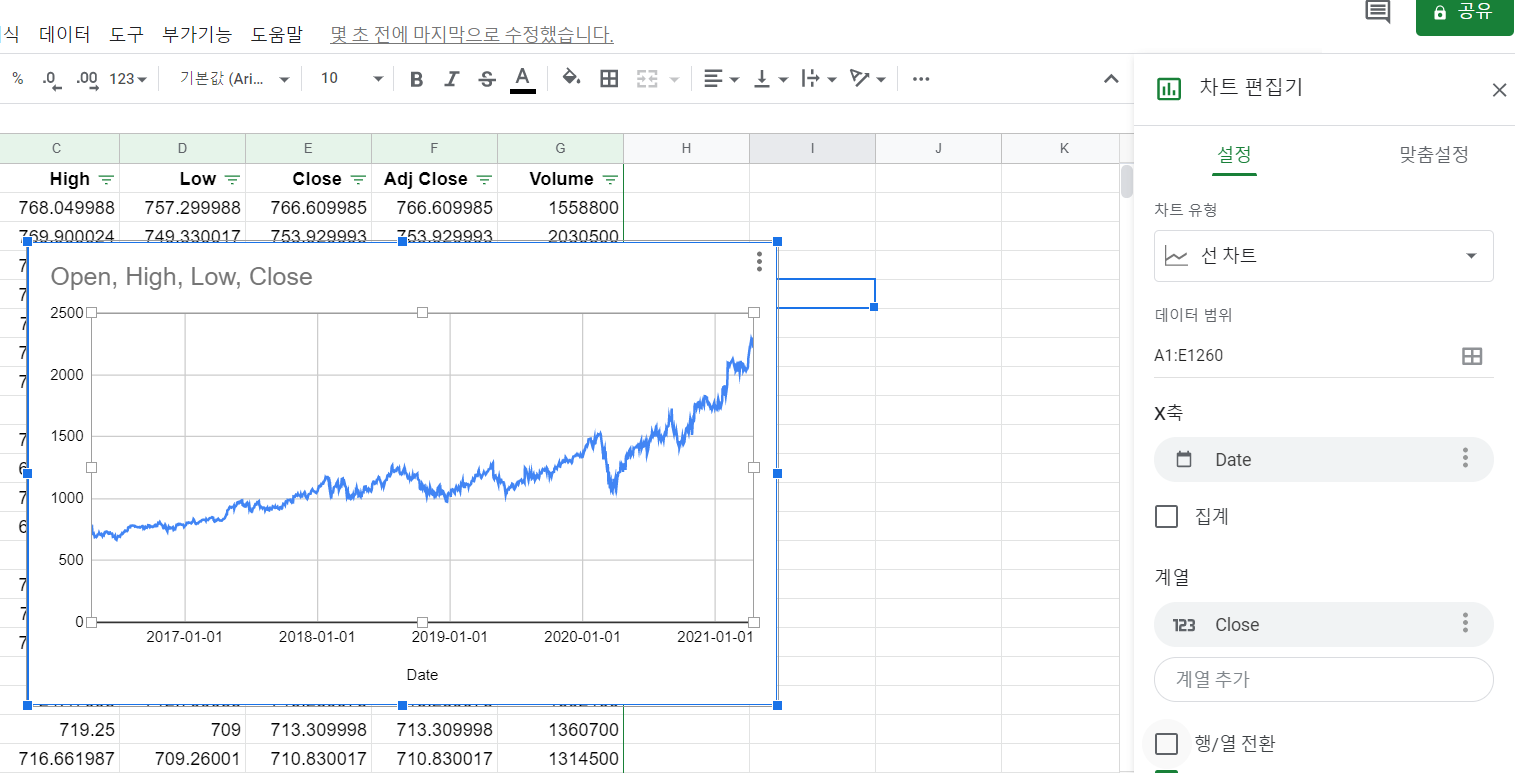Screen dimensions: 1515x773
Task: Open the cell borders tool
Action: pos(609,79)
